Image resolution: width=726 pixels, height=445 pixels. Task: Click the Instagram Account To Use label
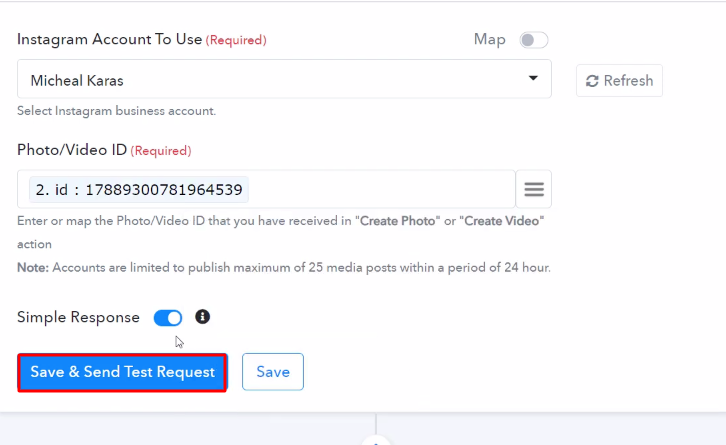tap(109, 39)
